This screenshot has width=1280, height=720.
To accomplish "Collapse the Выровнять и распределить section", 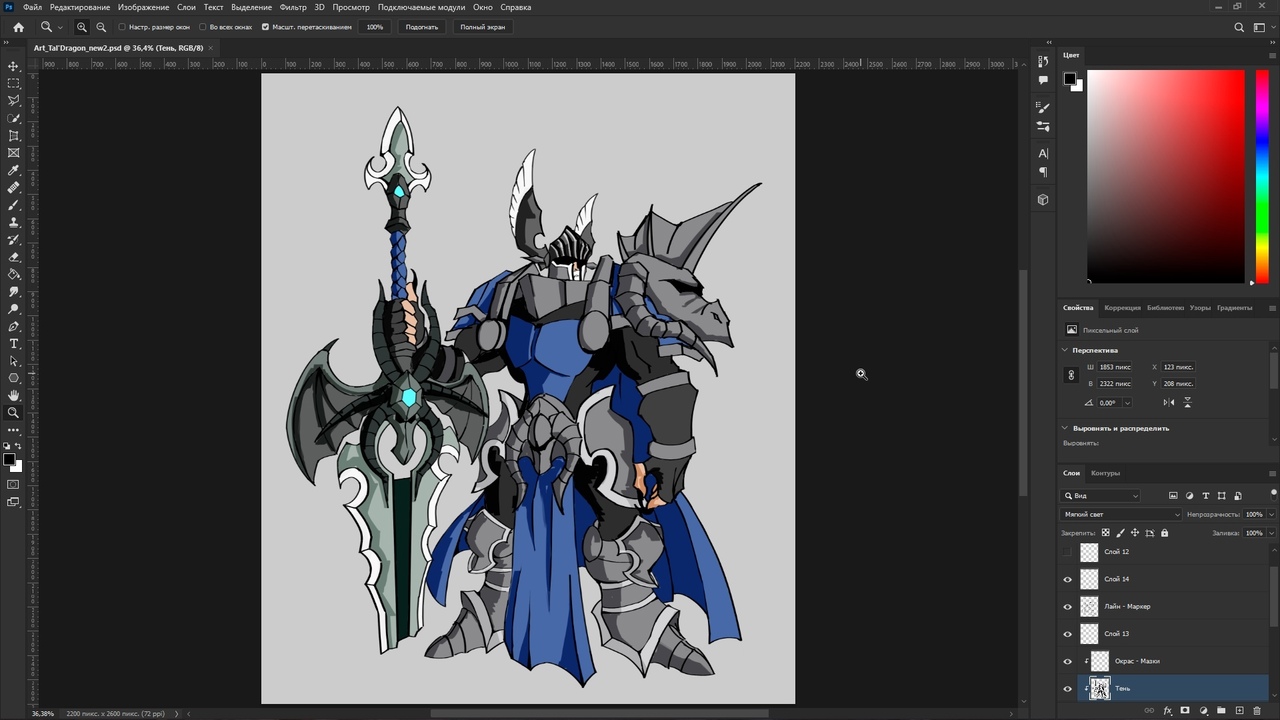I will click(1065, 428).
